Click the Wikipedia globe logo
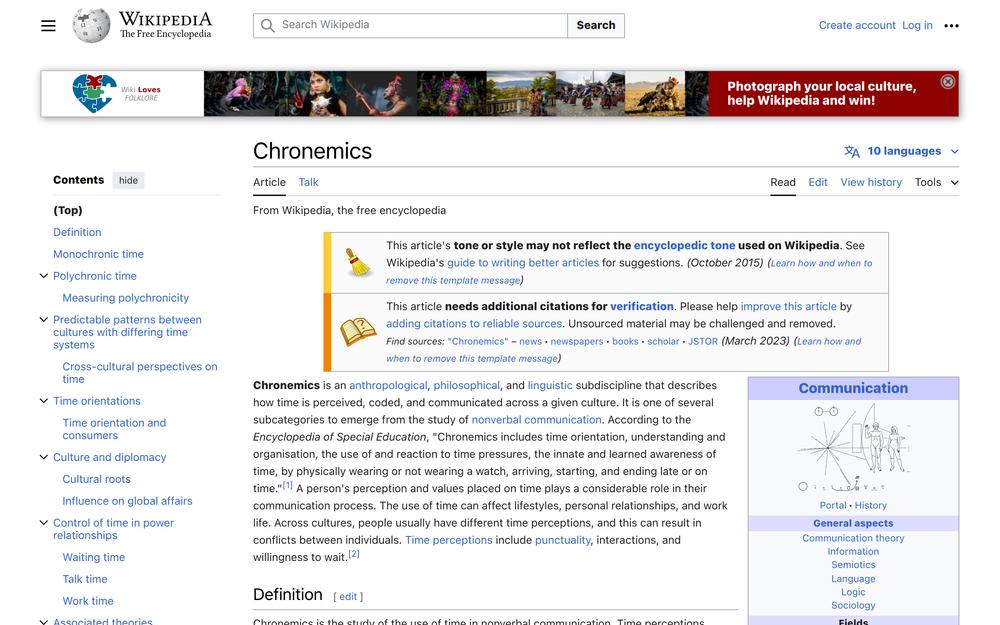Viewport: 1000px width, 625px height. coord(91,26)
